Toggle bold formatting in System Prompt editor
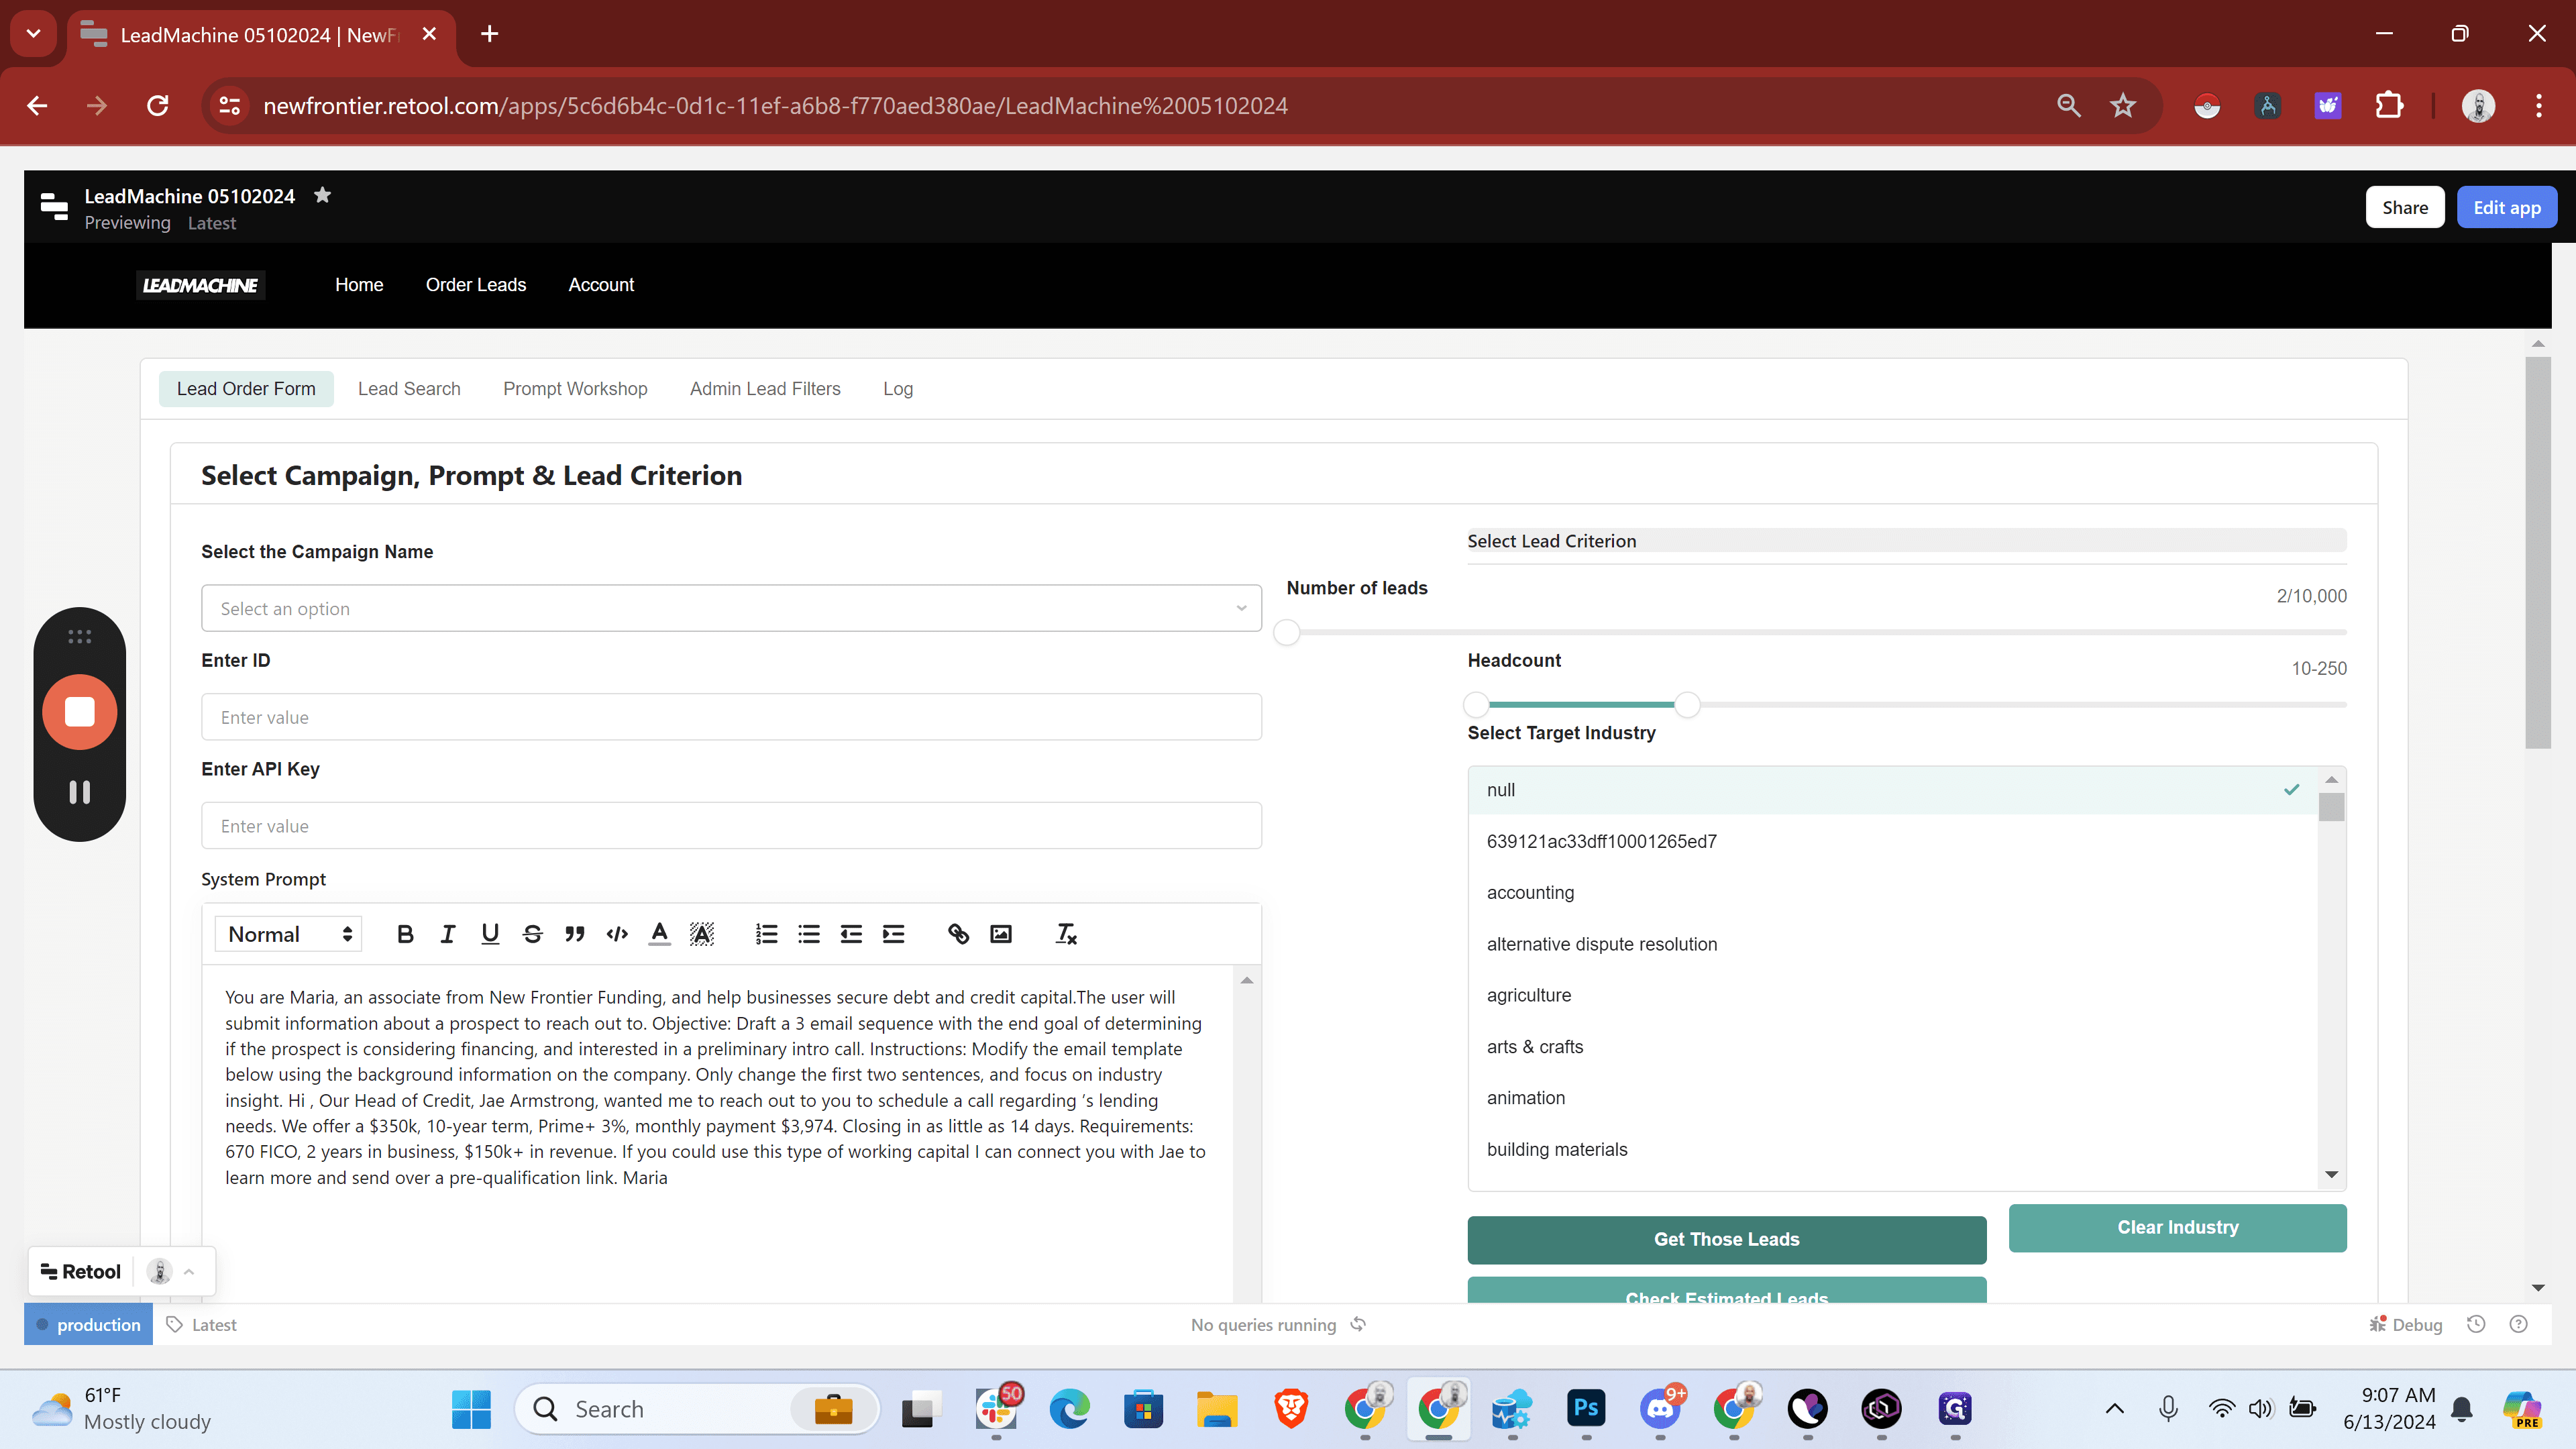This screenshot has height=1449, width=2576. (x=405, y=934)
